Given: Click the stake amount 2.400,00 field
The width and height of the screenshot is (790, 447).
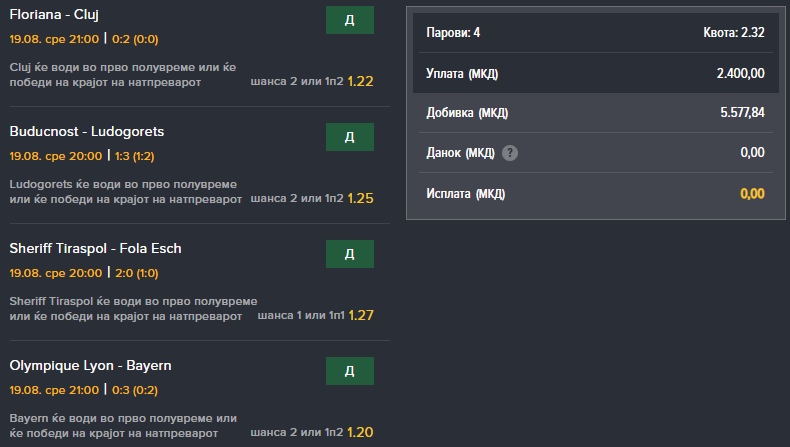Looking at the screenshot, I should pos(740,73).
